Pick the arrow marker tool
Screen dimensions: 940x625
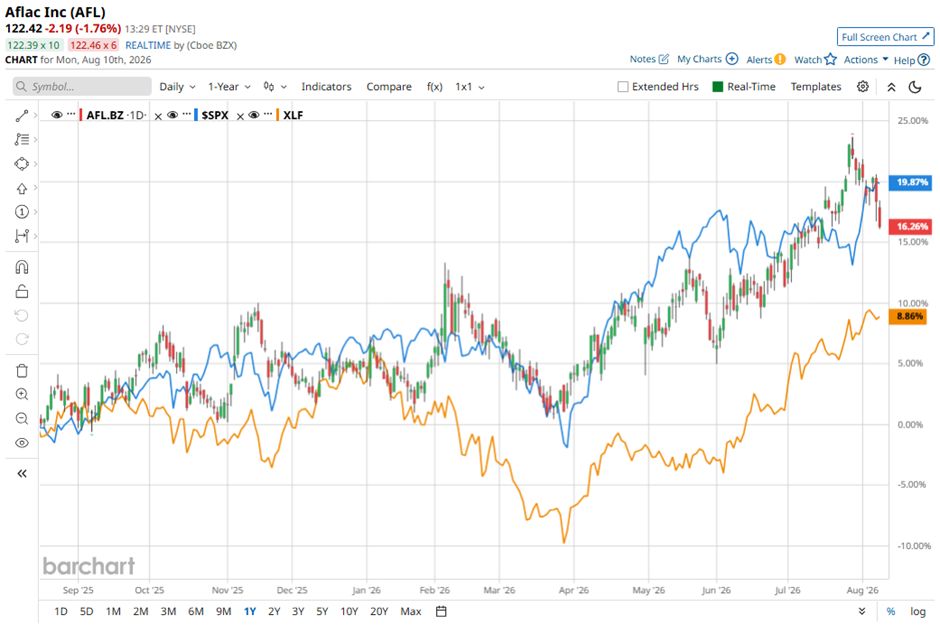click(22, 188)
